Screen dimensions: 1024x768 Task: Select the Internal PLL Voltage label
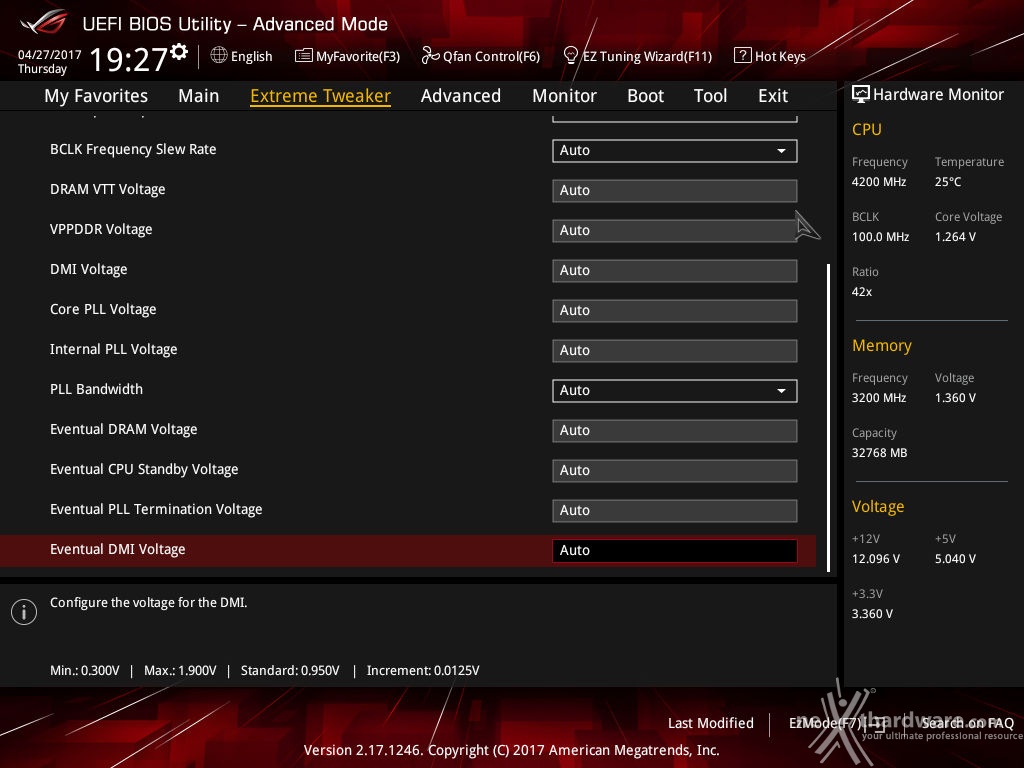(114, 349)
